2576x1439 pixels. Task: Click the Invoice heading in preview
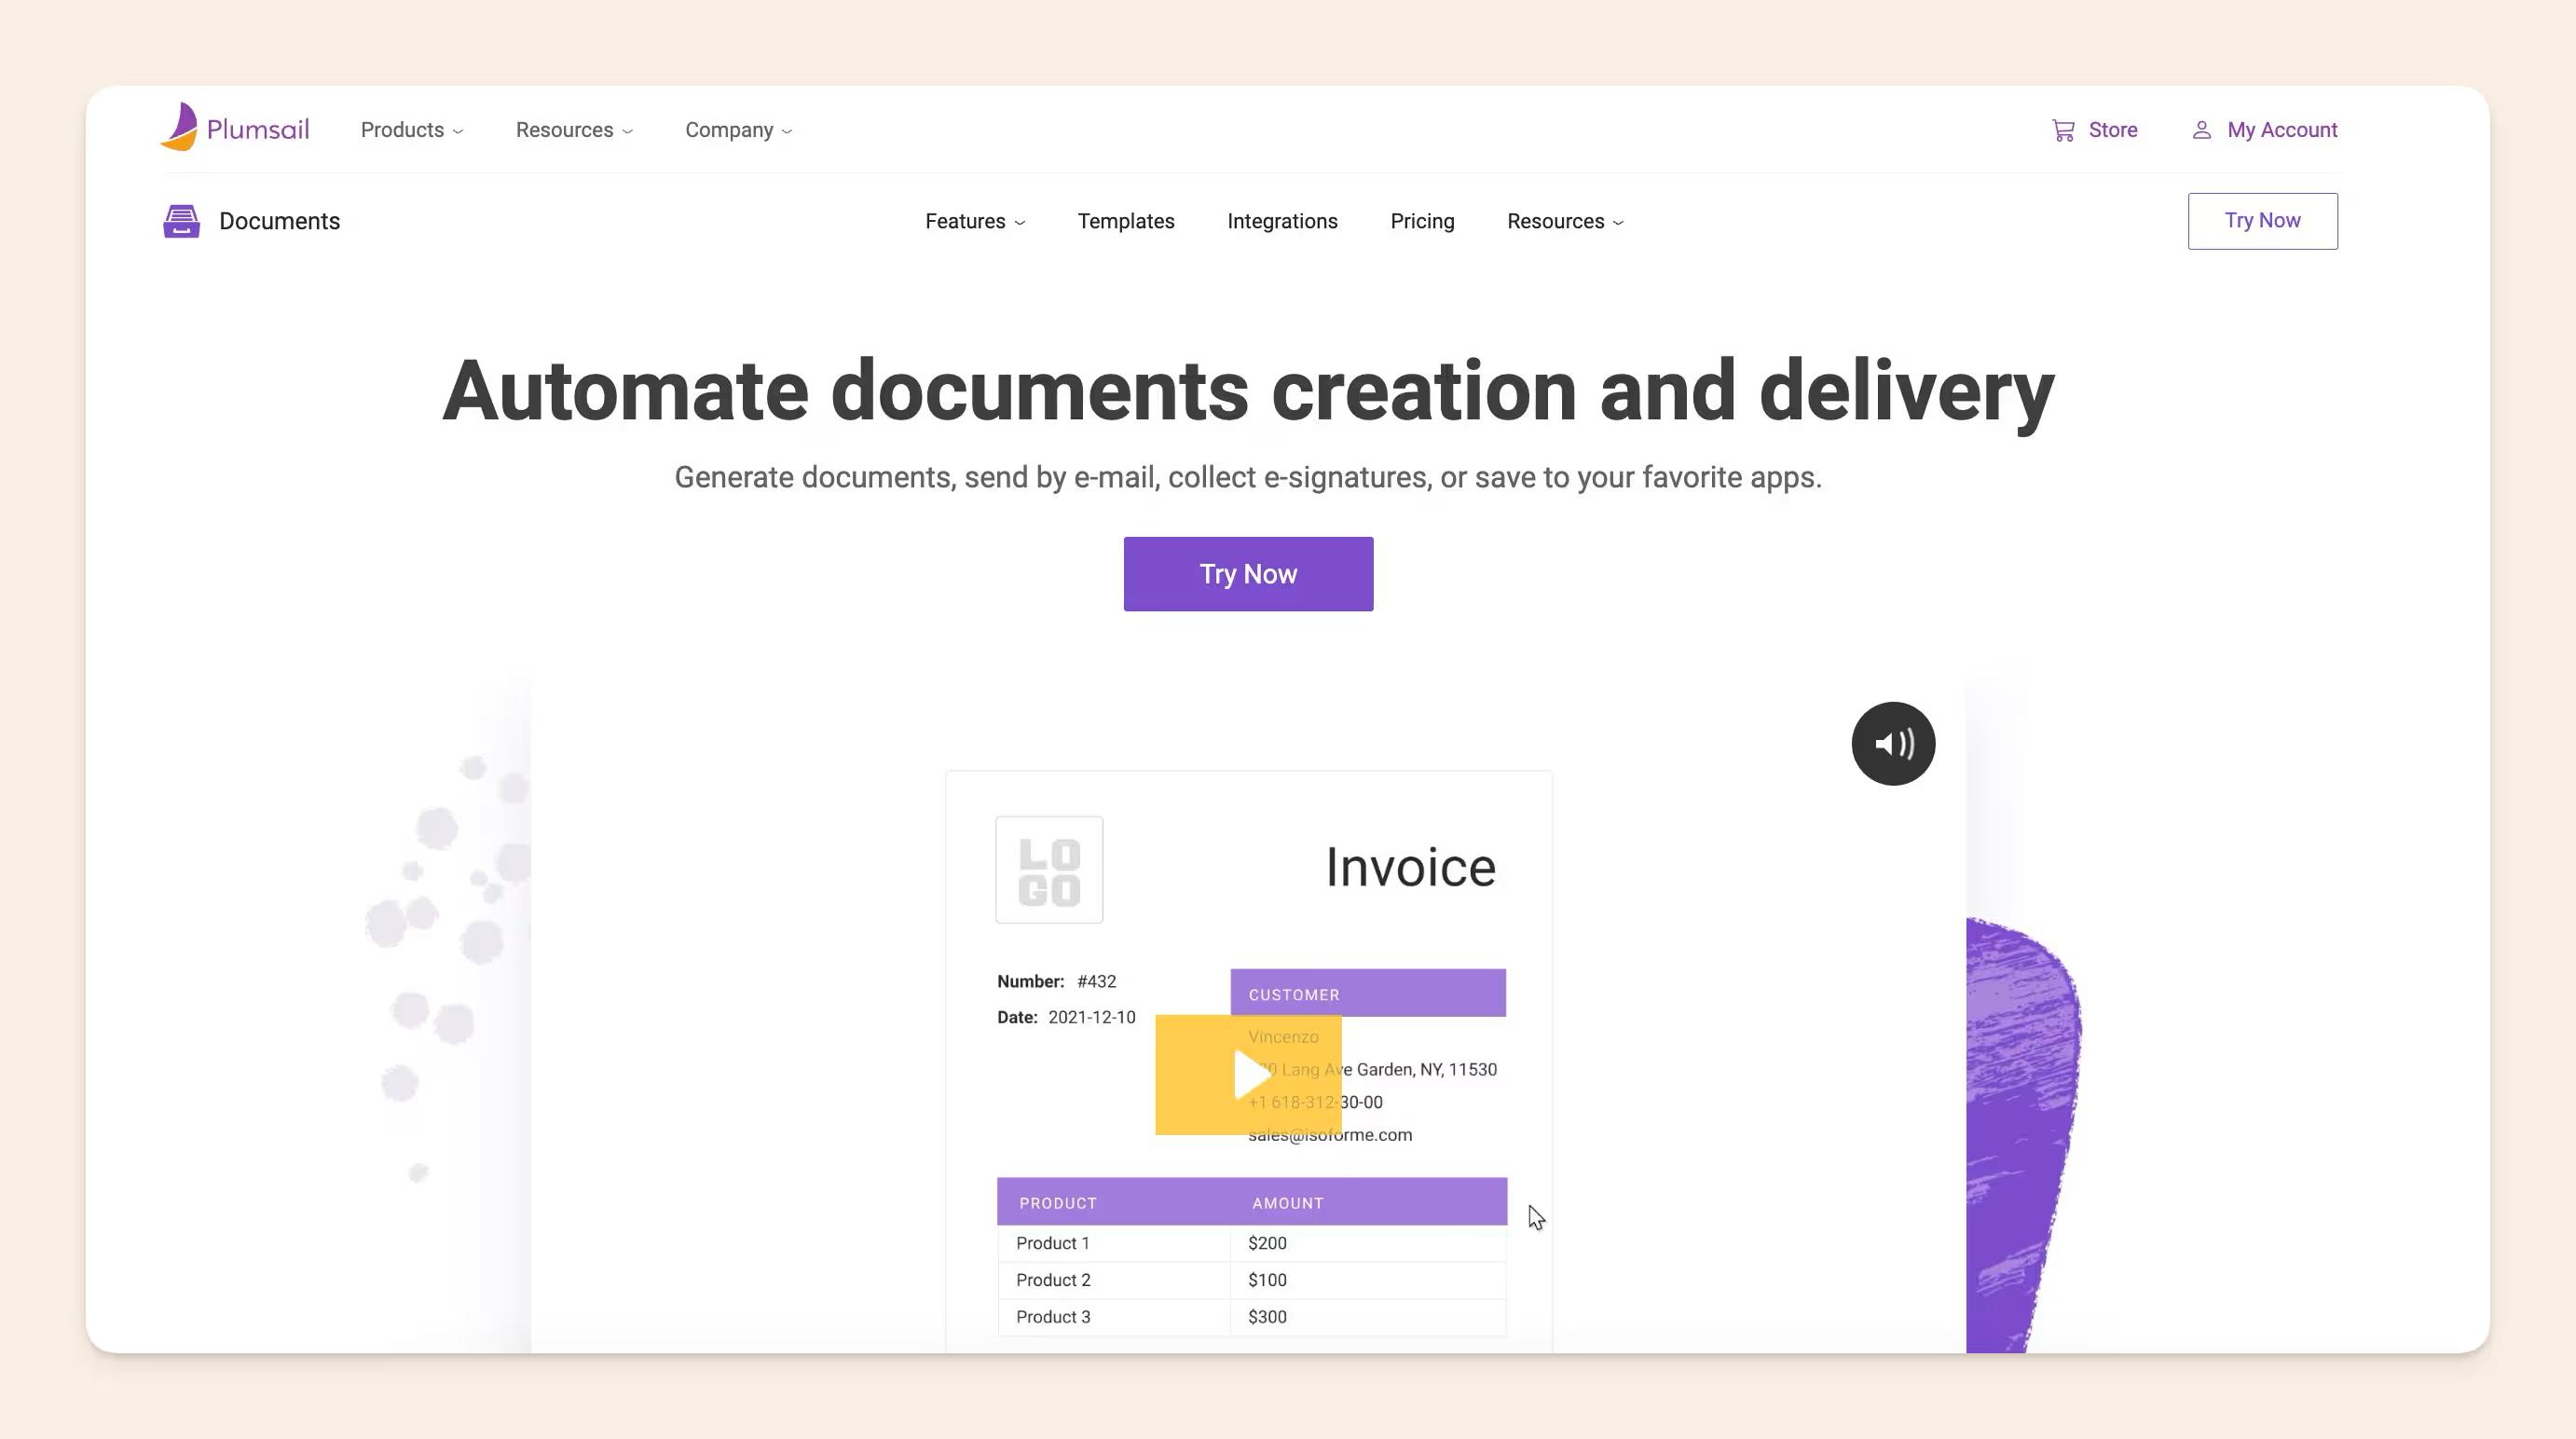pyautogui.click(x=1410, y=867)
